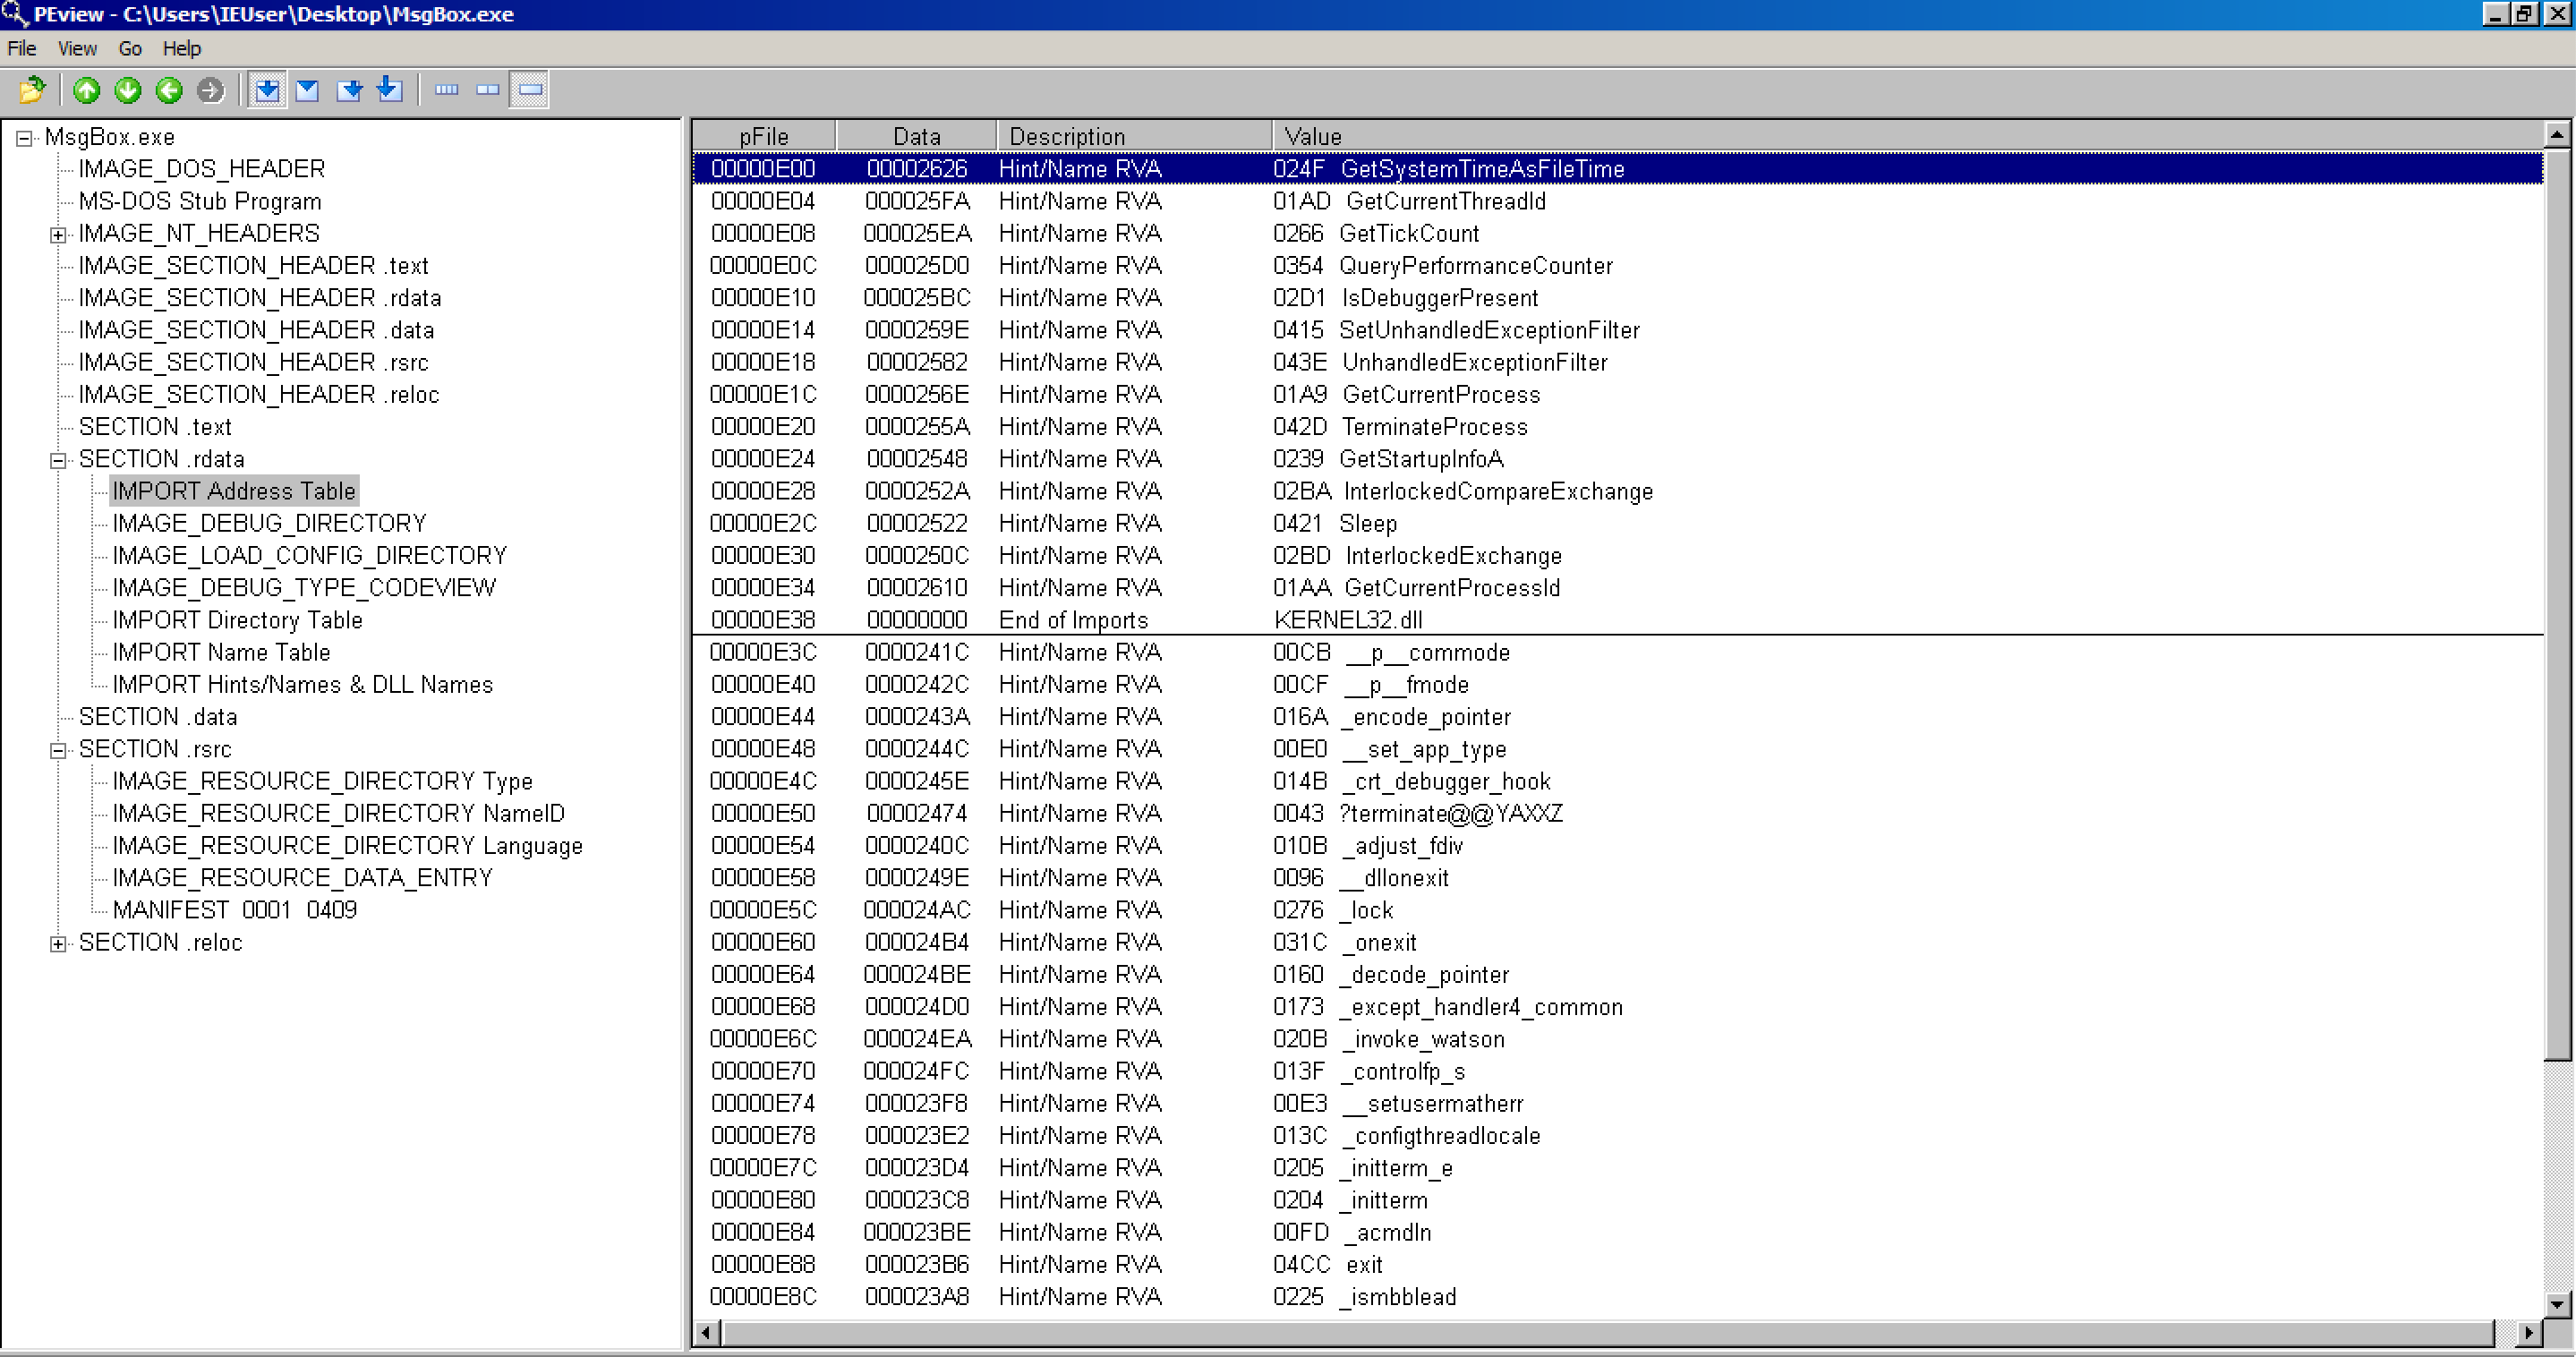Click the vertical scrollbar down arrow
The image size is (2576, 1357).
(2556, 1303)
